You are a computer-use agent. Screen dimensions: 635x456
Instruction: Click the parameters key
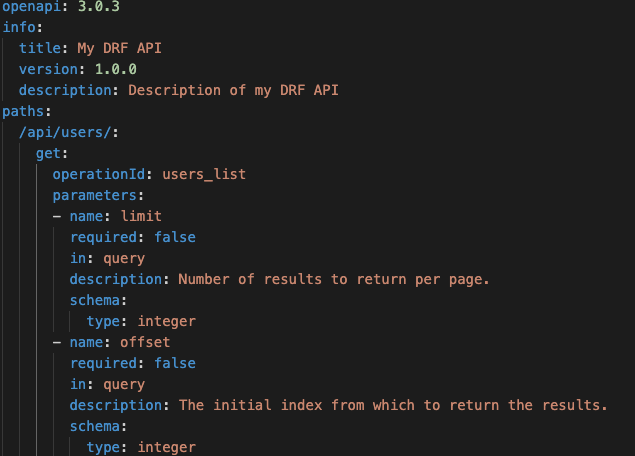tap(95, 196)
